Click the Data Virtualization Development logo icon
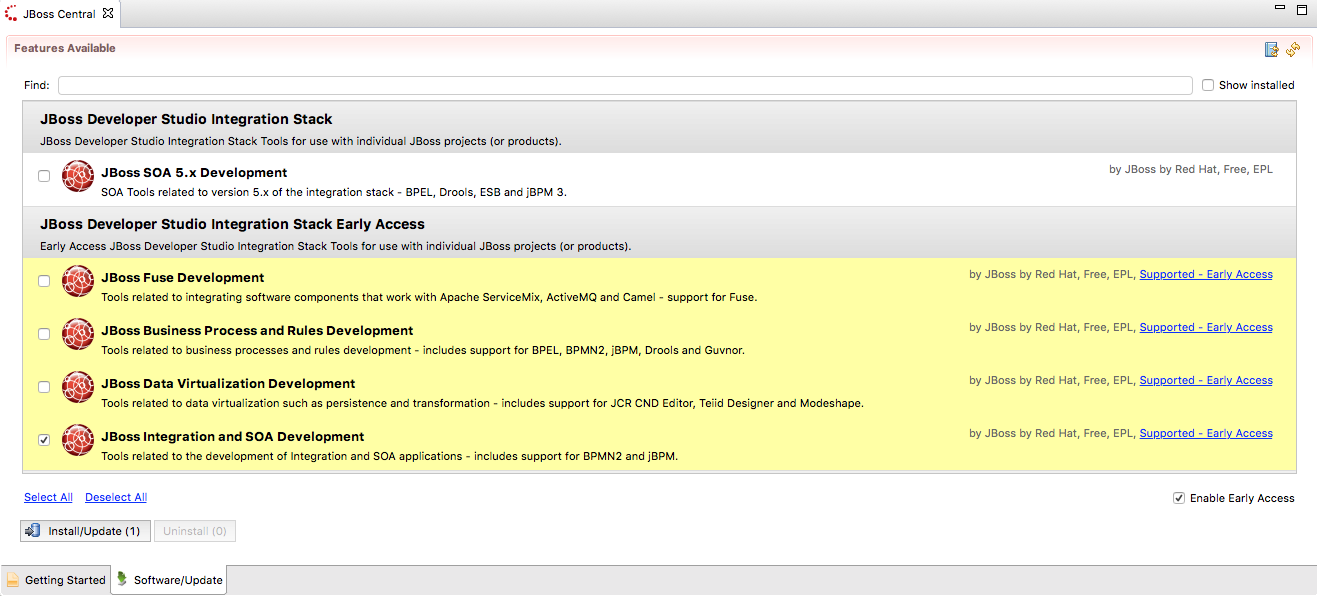The width and height of the screenshot is (1317, 596). pos(78,387)
